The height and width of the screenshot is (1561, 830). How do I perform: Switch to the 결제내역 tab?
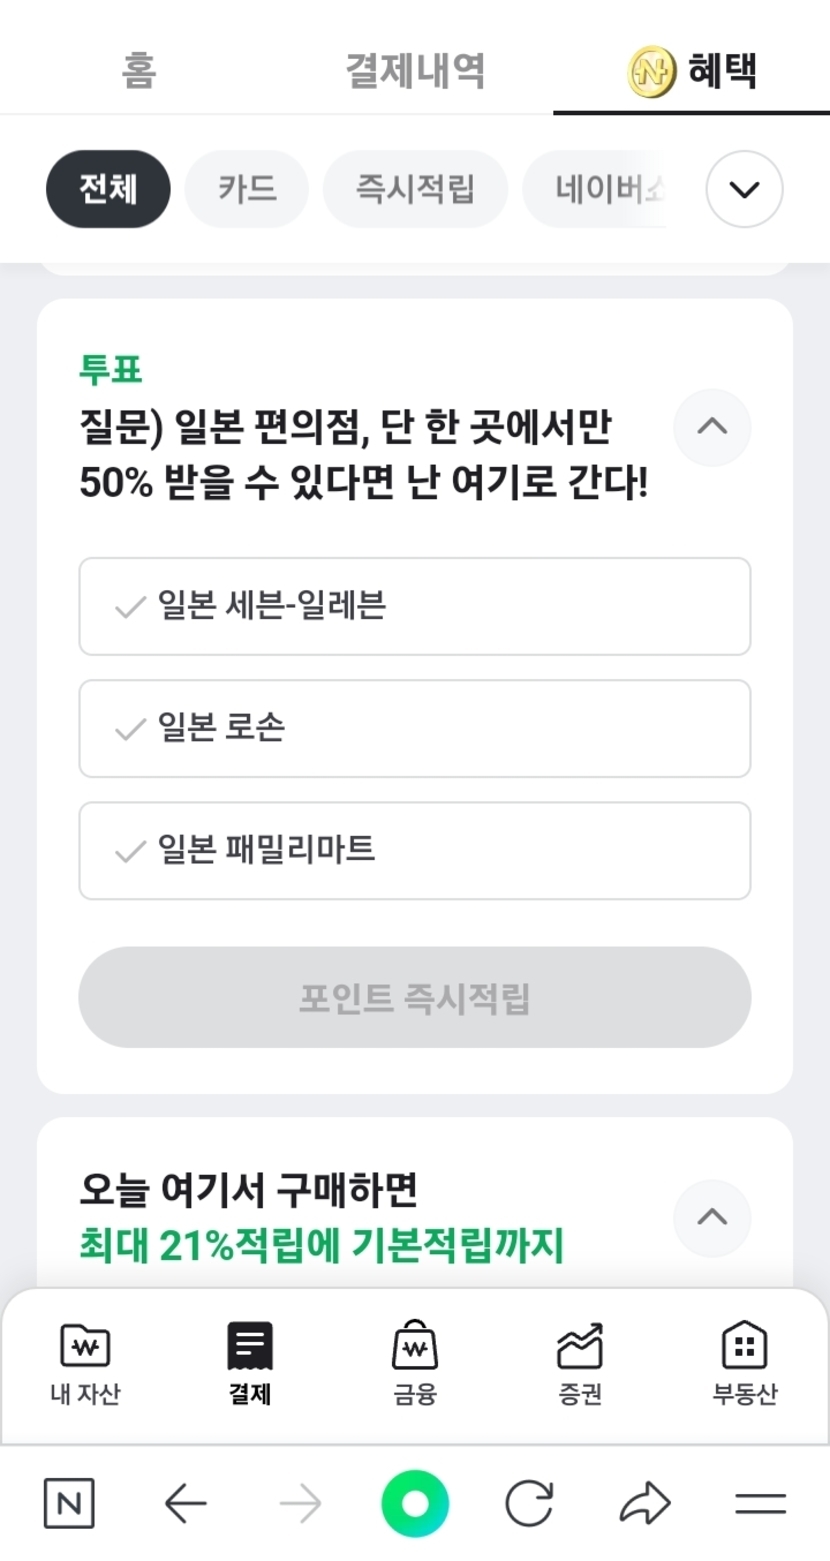(x=415, y=71)
